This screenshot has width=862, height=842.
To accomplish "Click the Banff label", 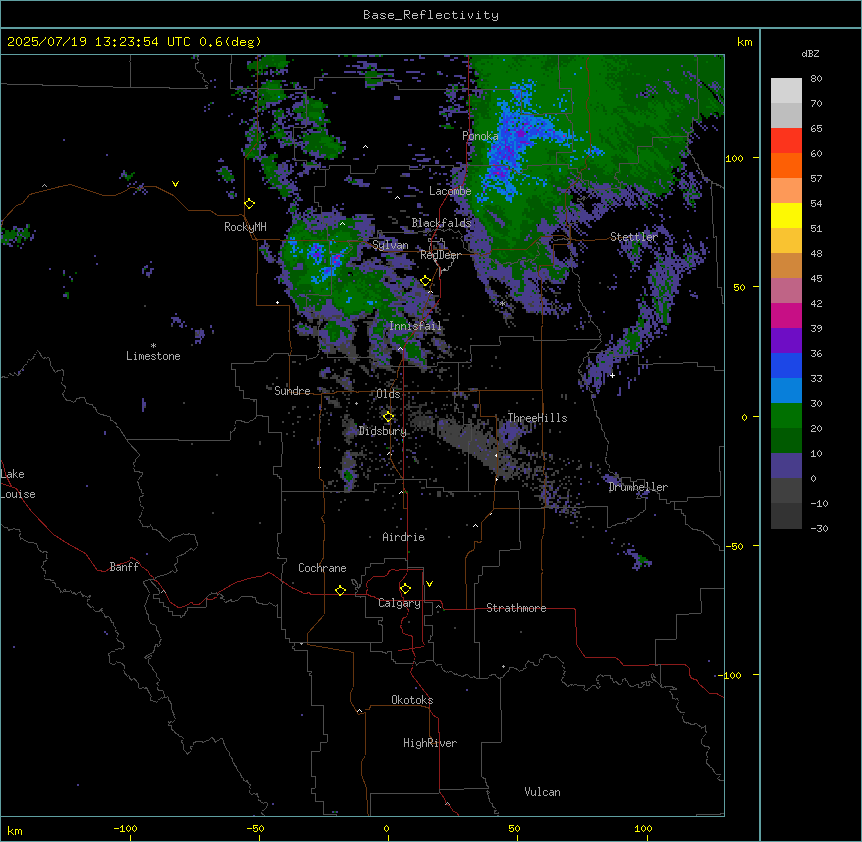I will coord(124,567).
